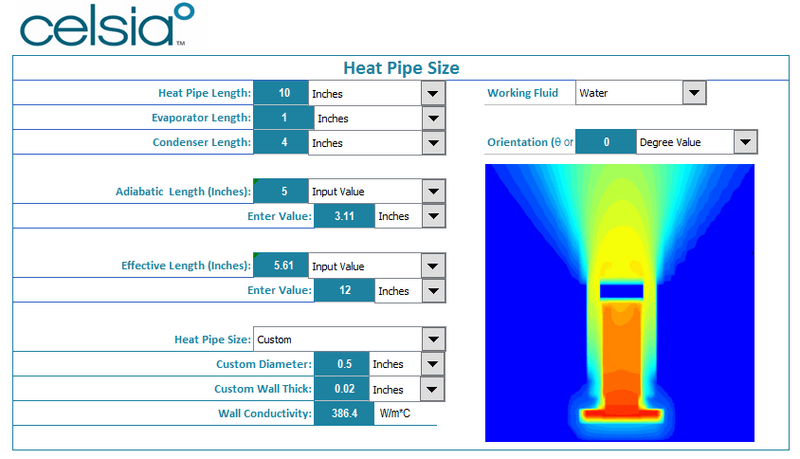This screenshot has width=800, height=459.
Task: Select the Effective Length value 5.61
Action: coord(281,265)
